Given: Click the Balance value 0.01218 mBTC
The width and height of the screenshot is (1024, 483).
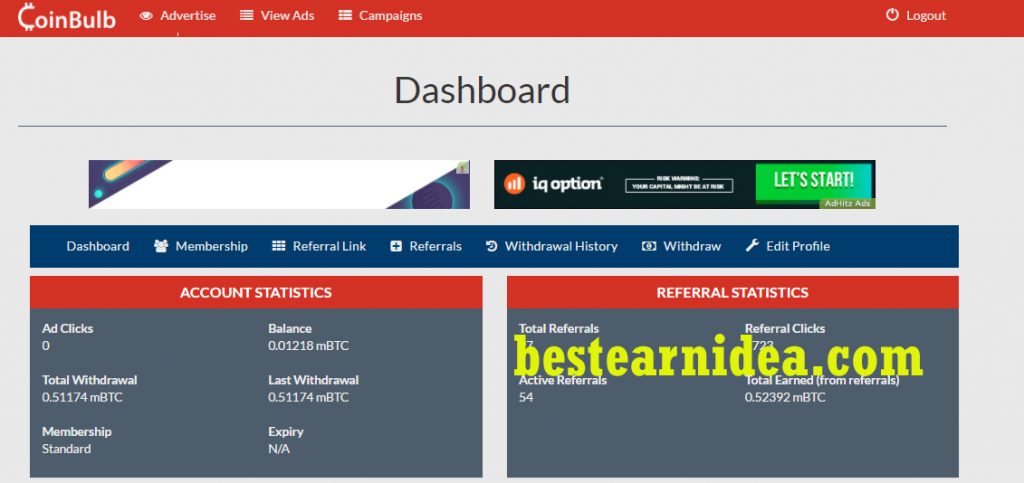Looking at the screenshot, I should point(308,346).
